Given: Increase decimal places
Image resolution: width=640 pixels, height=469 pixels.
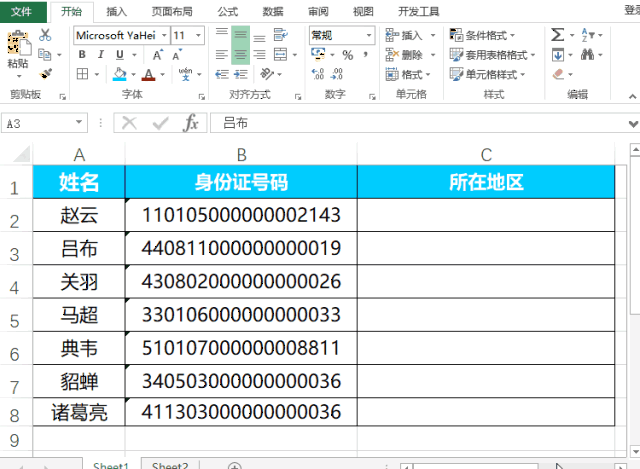Looking at the screenshot, I should point(318,74).
